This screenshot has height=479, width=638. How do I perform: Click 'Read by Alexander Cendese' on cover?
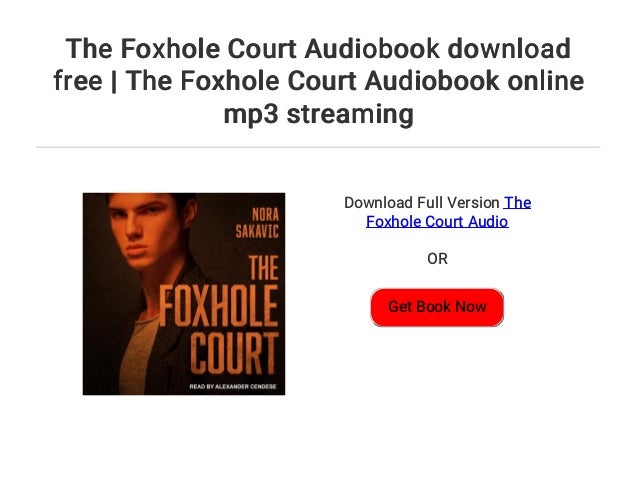pyautogui.click(x=233, y=386)
